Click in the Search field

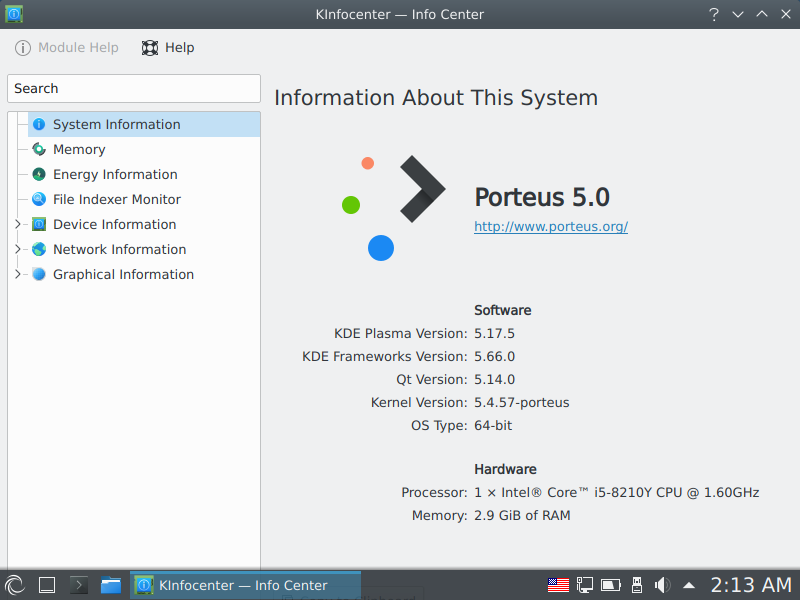tap(133, 88)
